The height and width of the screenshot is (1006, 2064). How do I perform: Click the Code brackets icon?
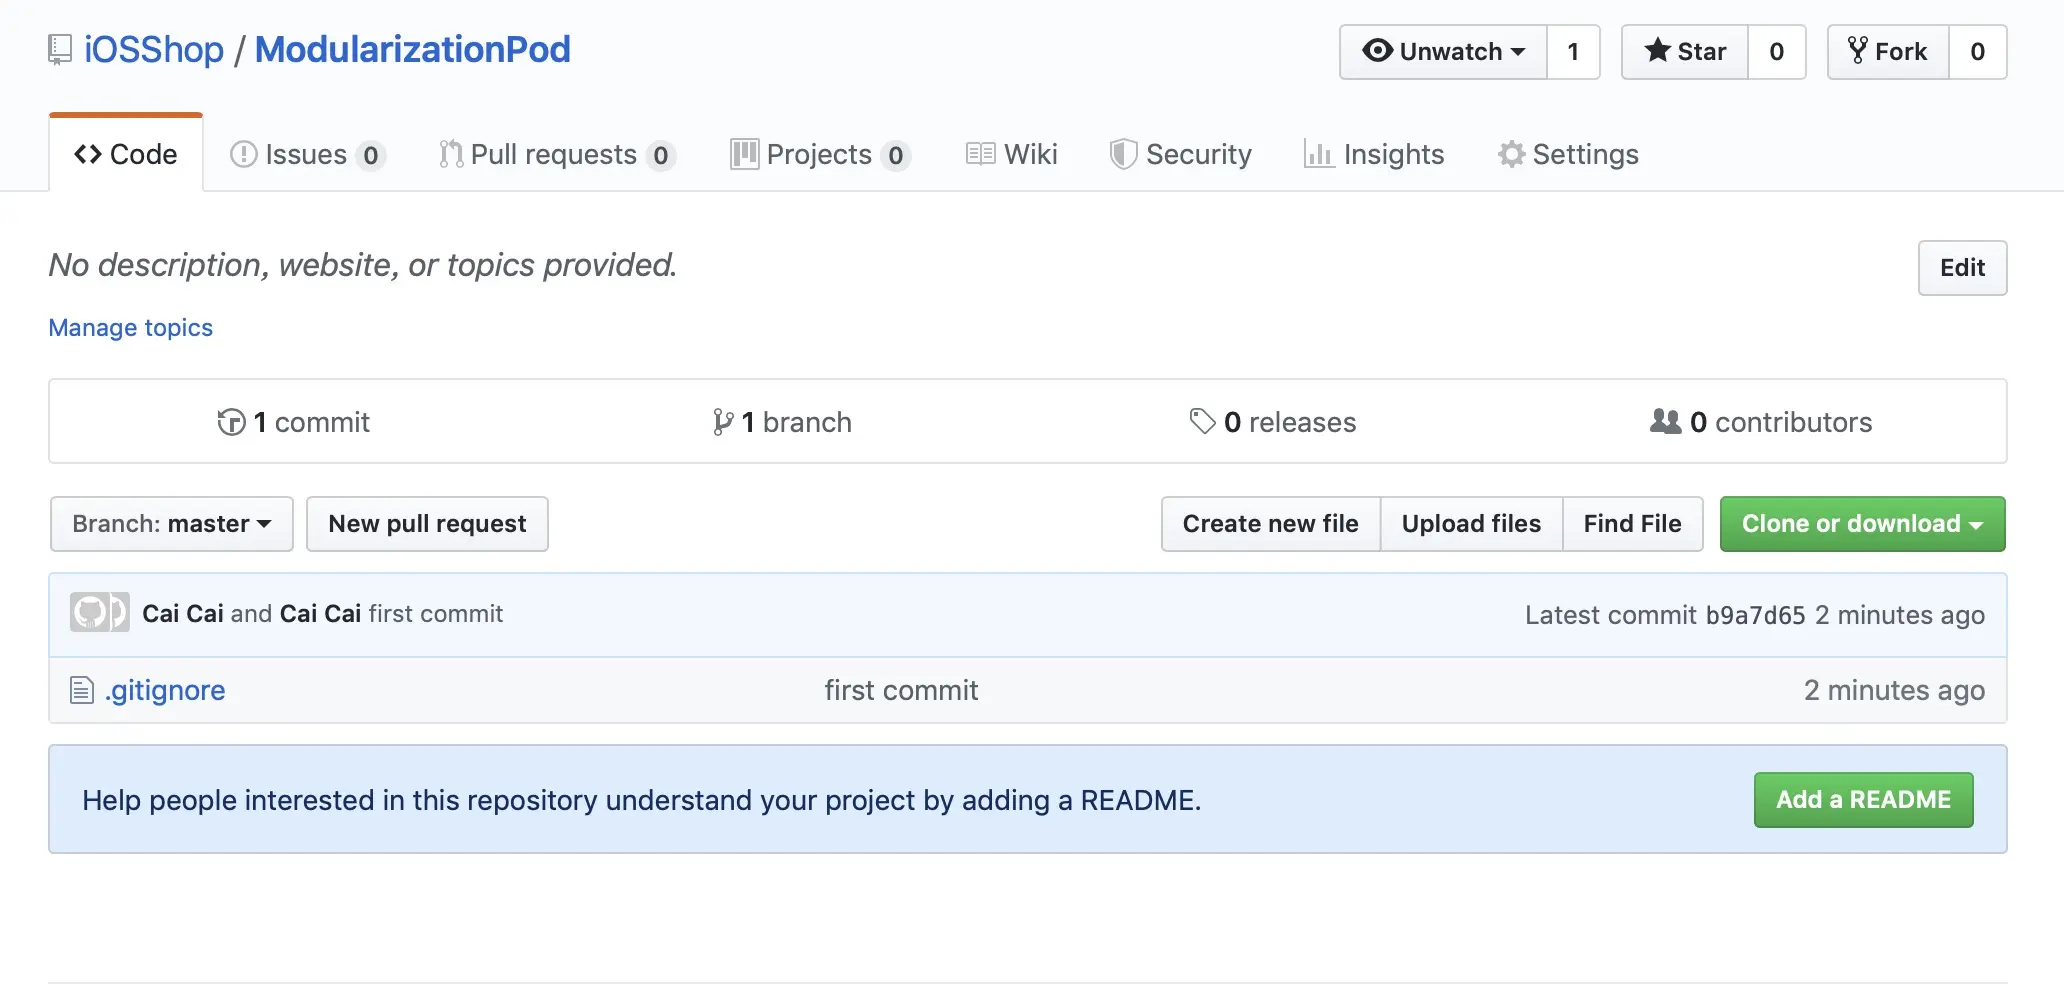tap(88, 154)
